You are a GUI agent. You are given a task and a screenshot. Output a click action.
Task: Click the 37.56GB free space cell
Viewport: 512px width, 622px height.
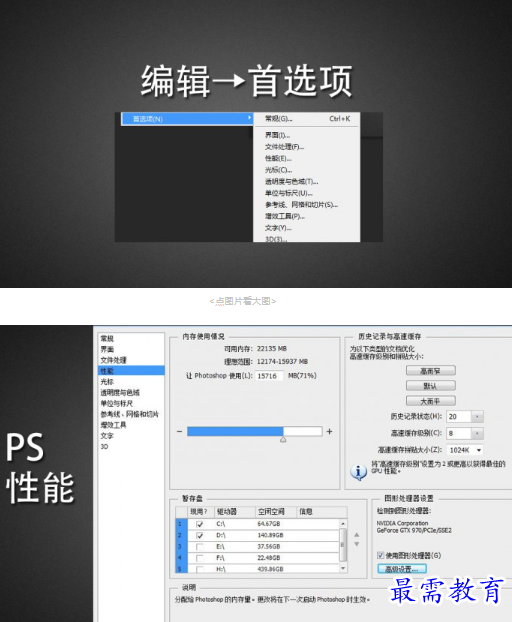[x=269, y=547]
